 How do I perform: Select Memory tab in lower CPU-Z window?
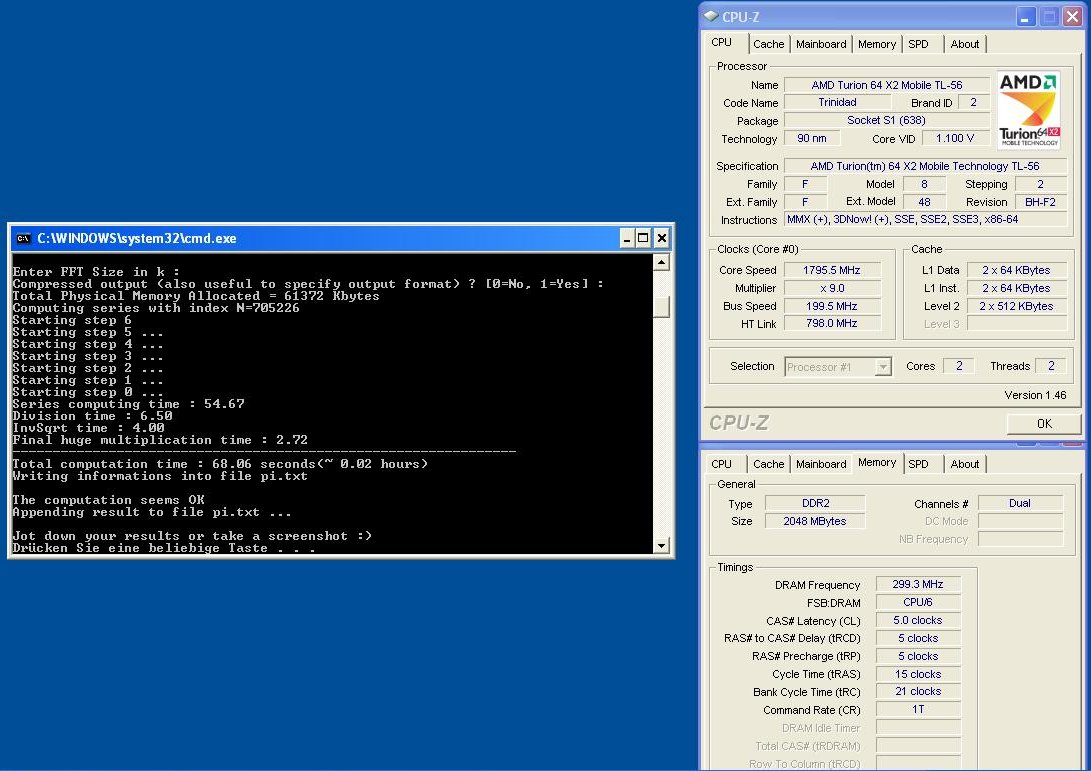(877, 463)
